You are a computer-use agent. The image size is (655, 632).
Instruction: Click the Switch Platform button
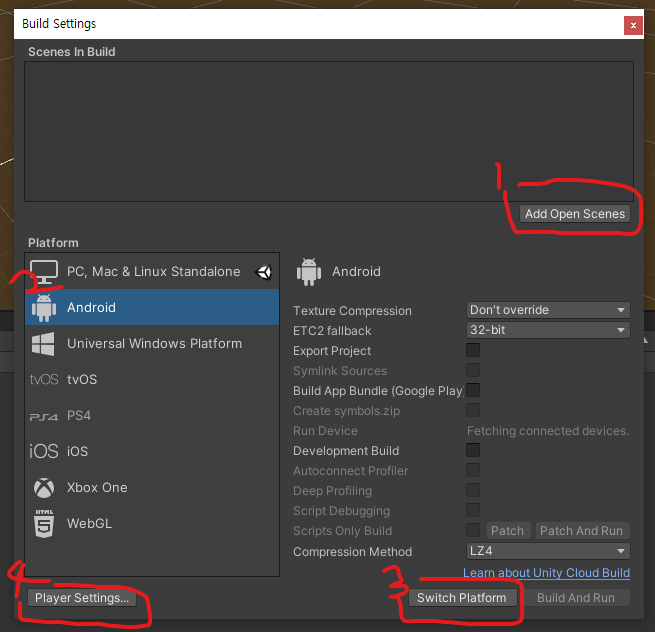point(462,598)
